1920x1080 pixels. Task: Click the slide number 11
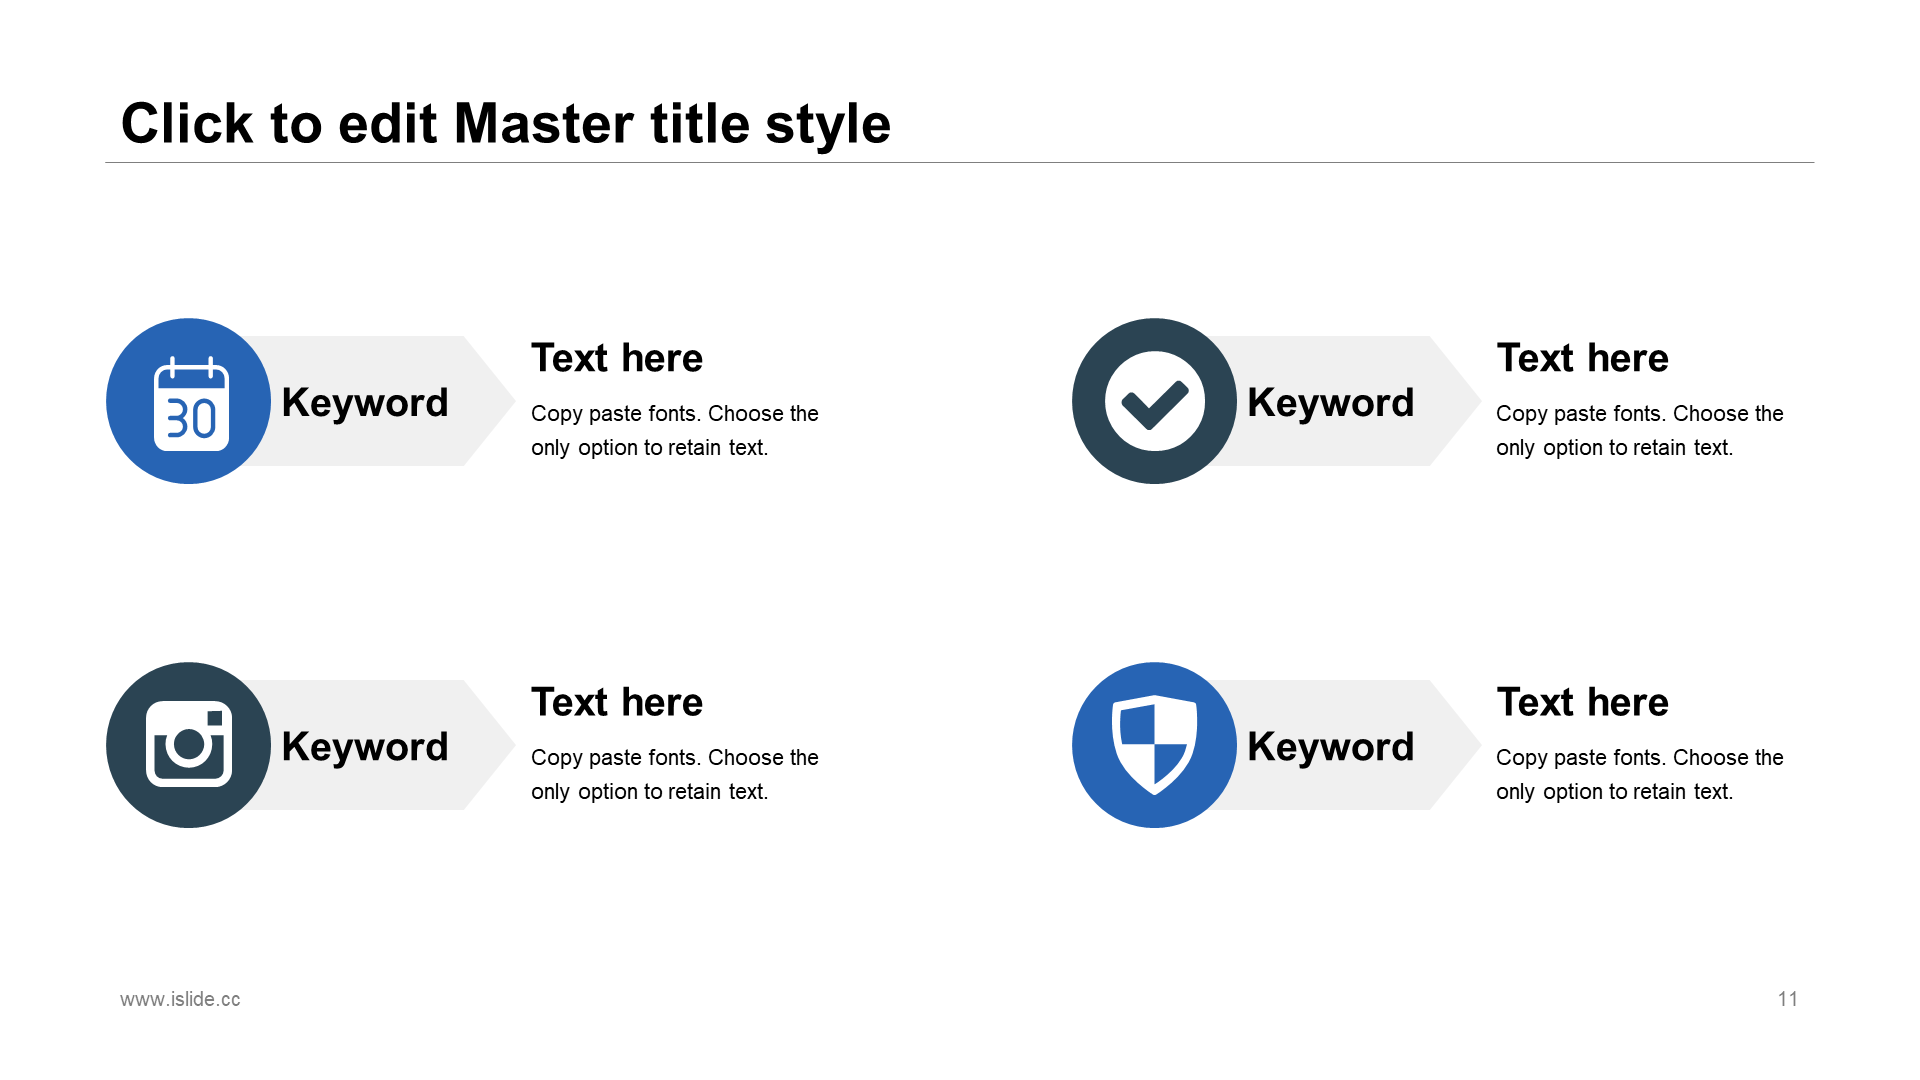click(1787, 999)
